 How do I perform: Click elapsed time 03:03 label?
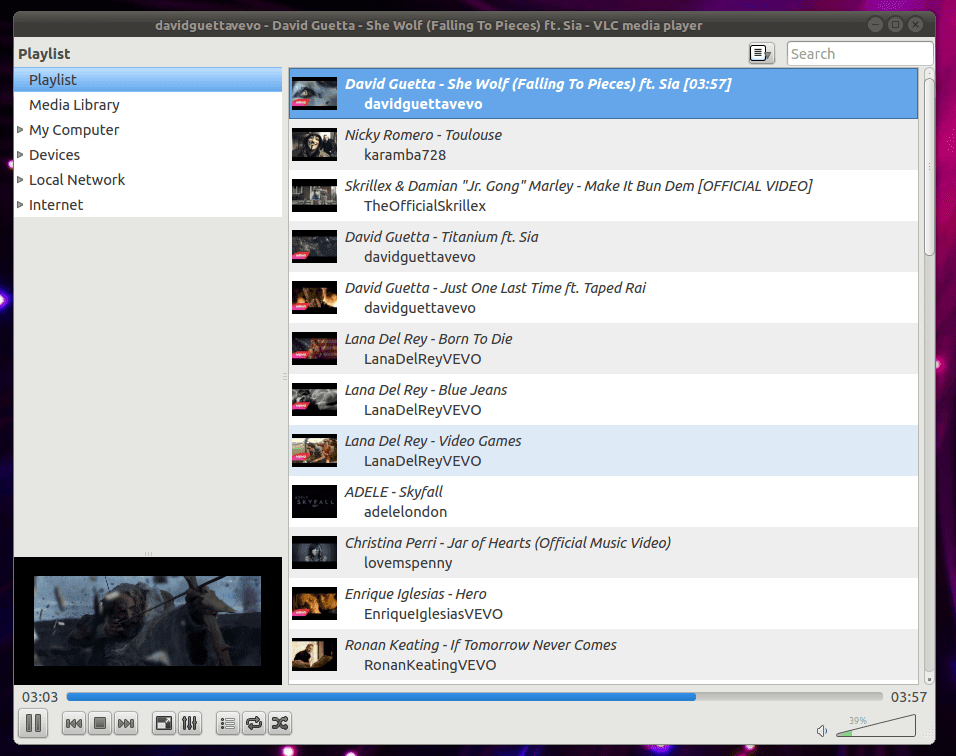tap(40, 697)
